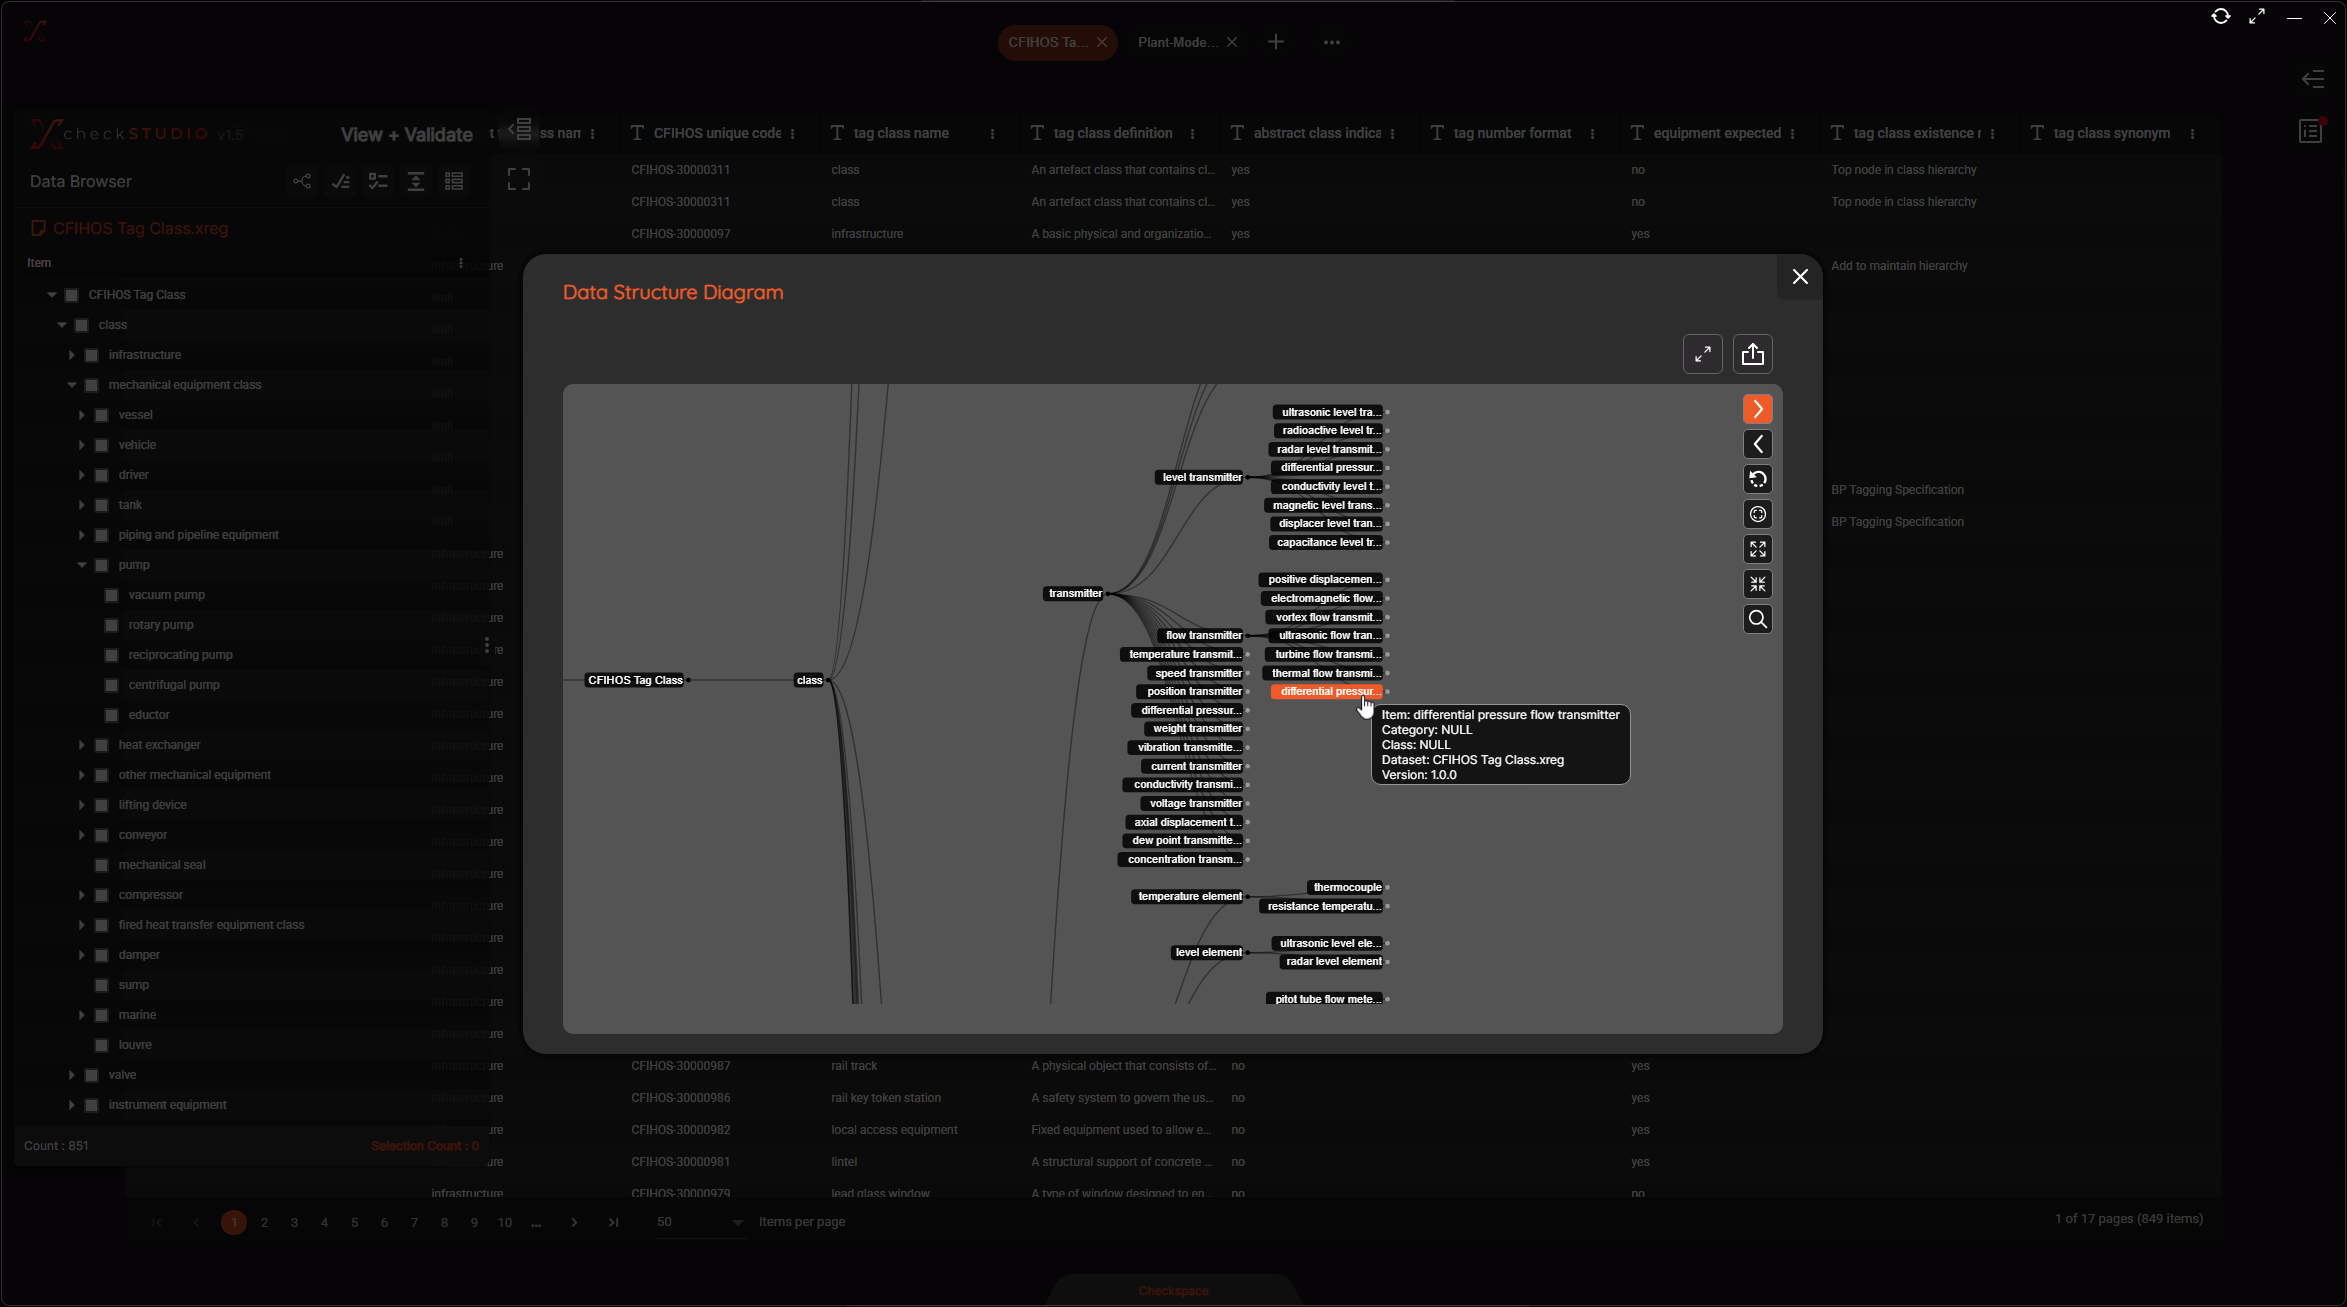
Task: Click the table view icon in Data Browser
Action: coord(454,181)
